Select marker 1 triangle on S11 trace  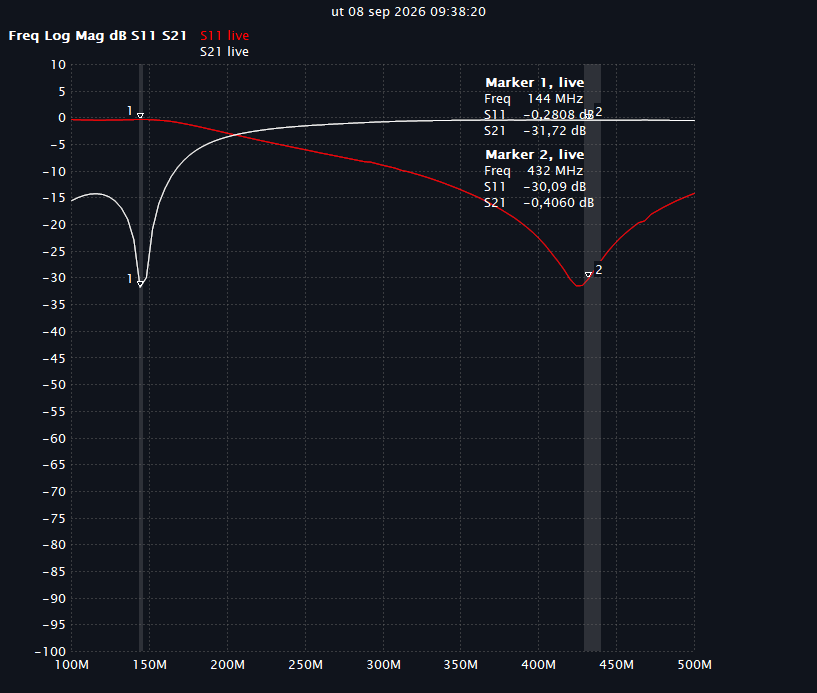coord(140,116)
